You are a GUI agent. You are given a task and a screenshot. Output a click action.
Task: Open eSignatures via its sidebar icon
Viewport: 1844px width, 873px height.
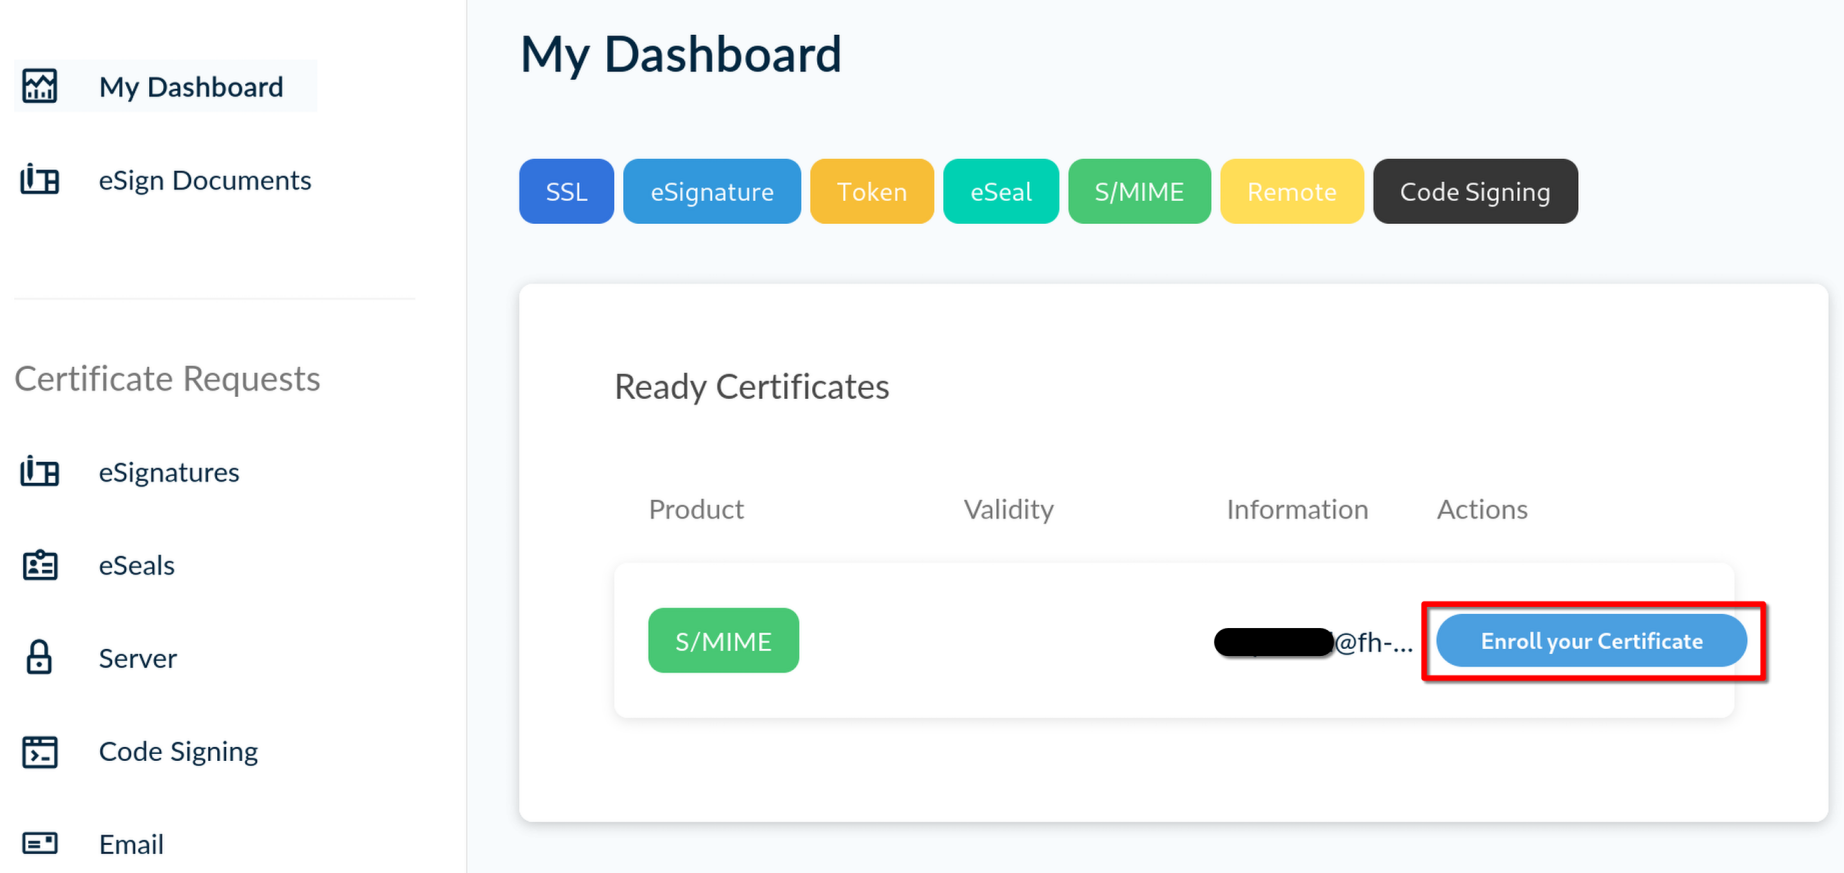click(40, 472)
